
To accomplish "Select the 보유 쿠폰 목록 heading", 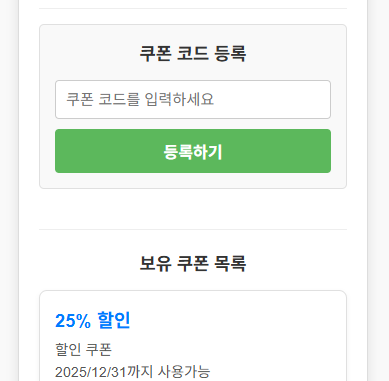I will click(193, 263).
